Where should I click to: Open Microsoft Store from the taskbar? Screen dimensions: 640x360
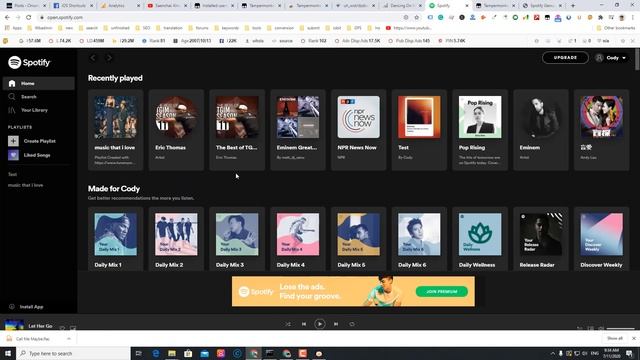point(188,353)
